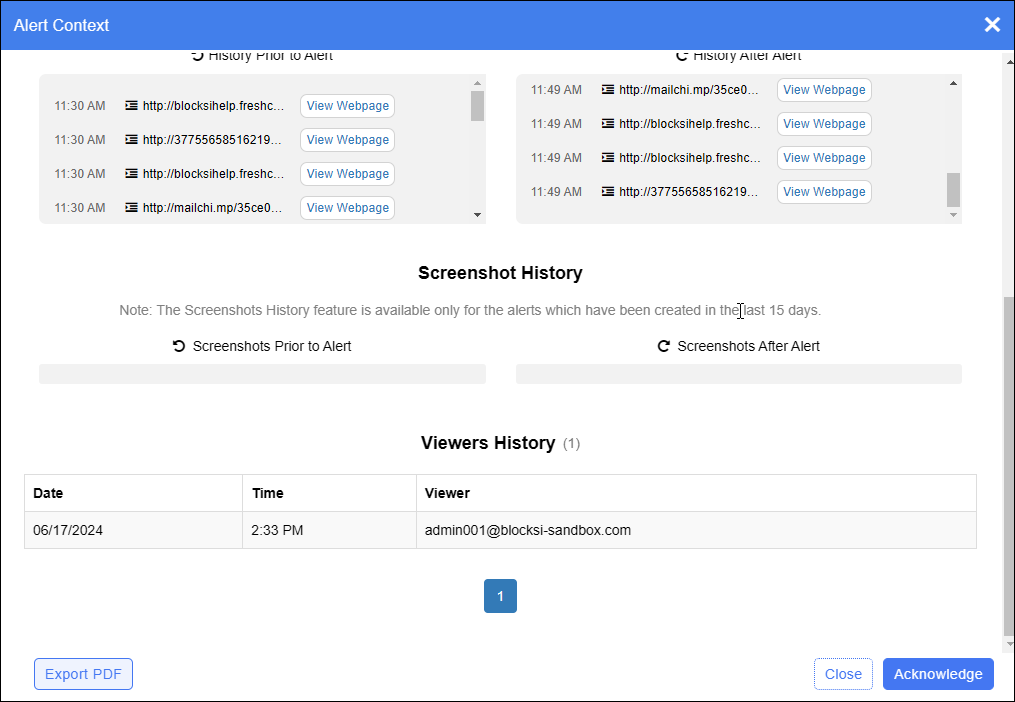The width and height of the screenshot is (1015, 702).
Task: Click the Screenshots Prior to Alert label
Action: pos(272,346)
